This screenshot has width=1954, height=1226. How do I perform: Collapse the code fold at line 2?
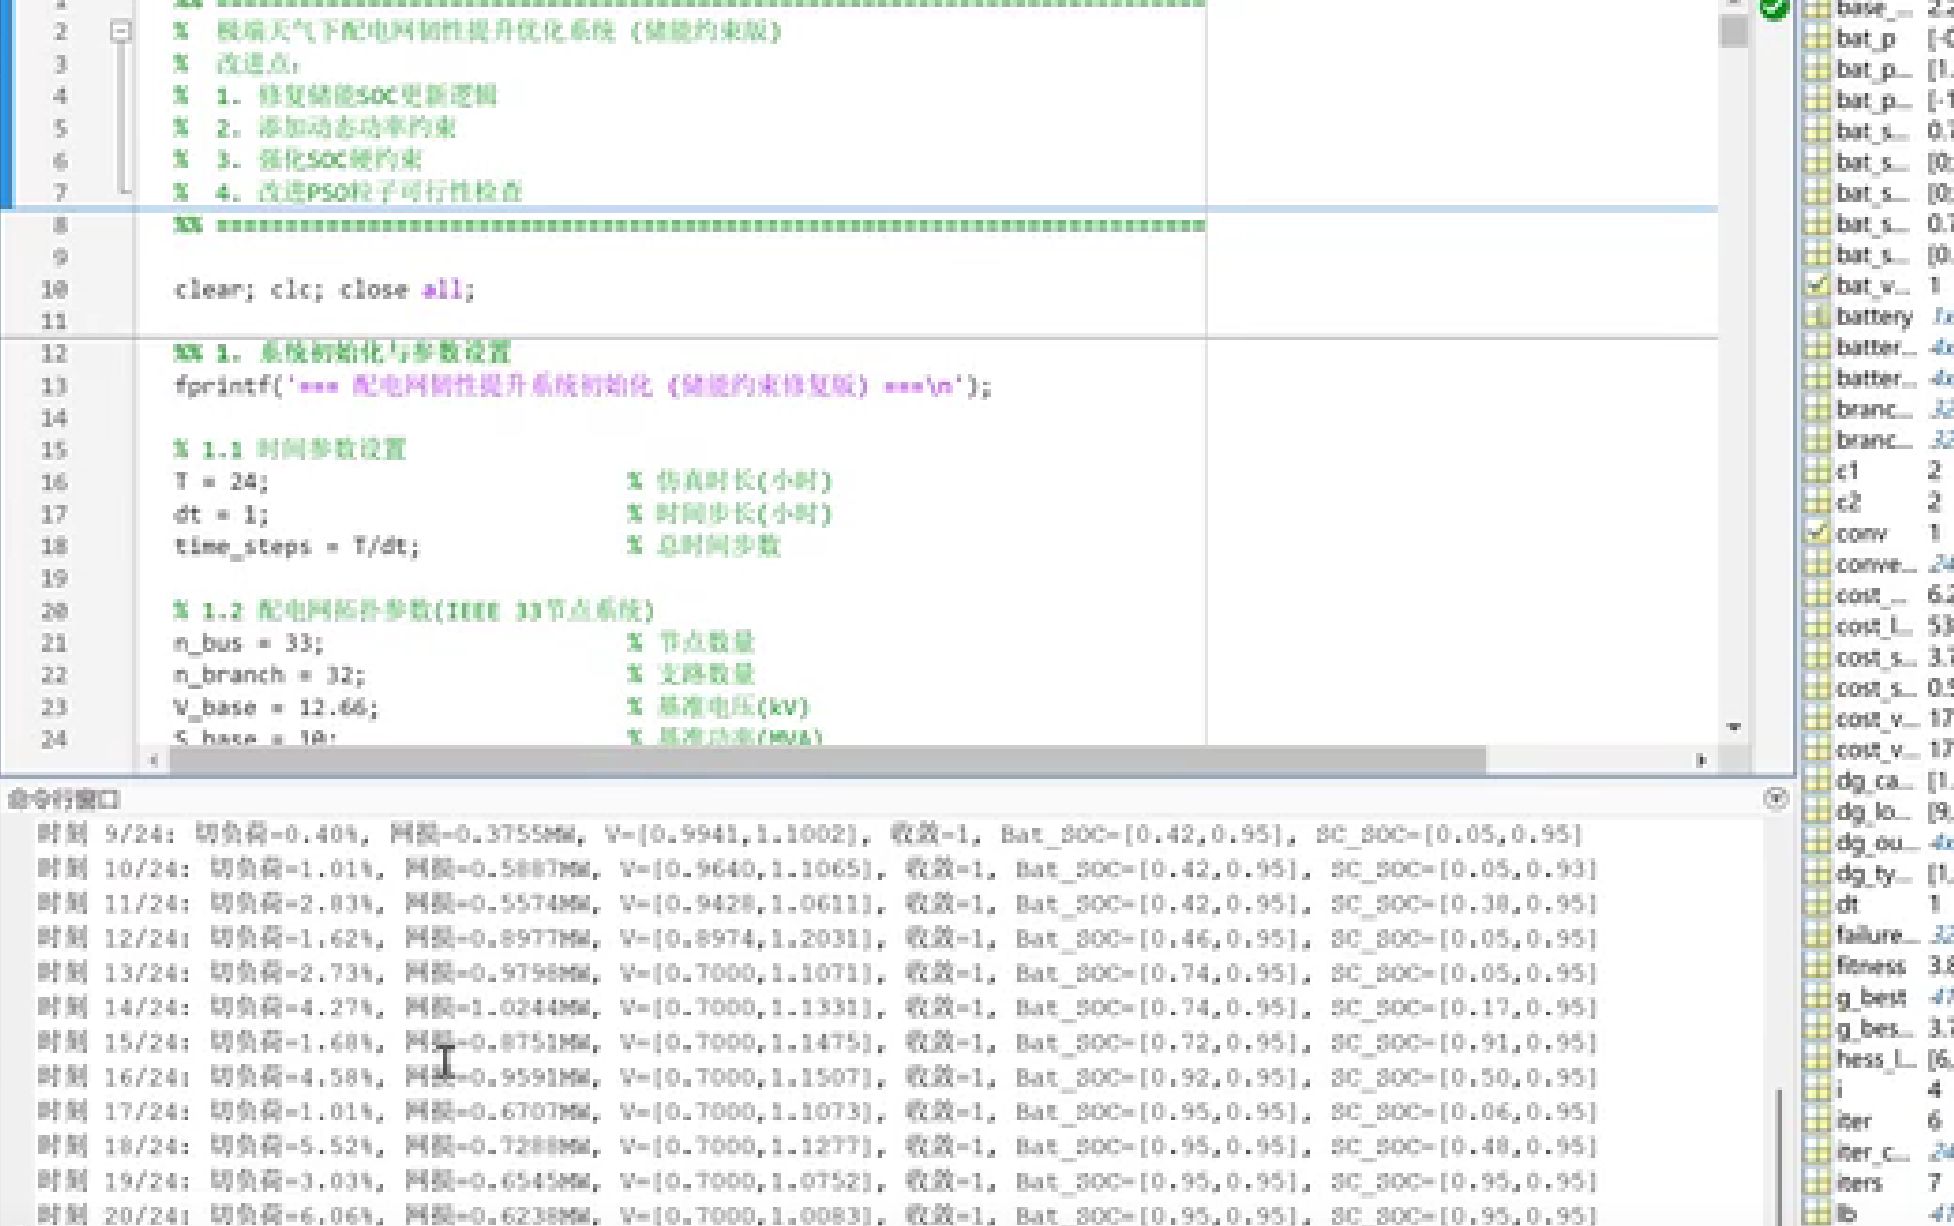pyautogui.click(x=120, y=31)
